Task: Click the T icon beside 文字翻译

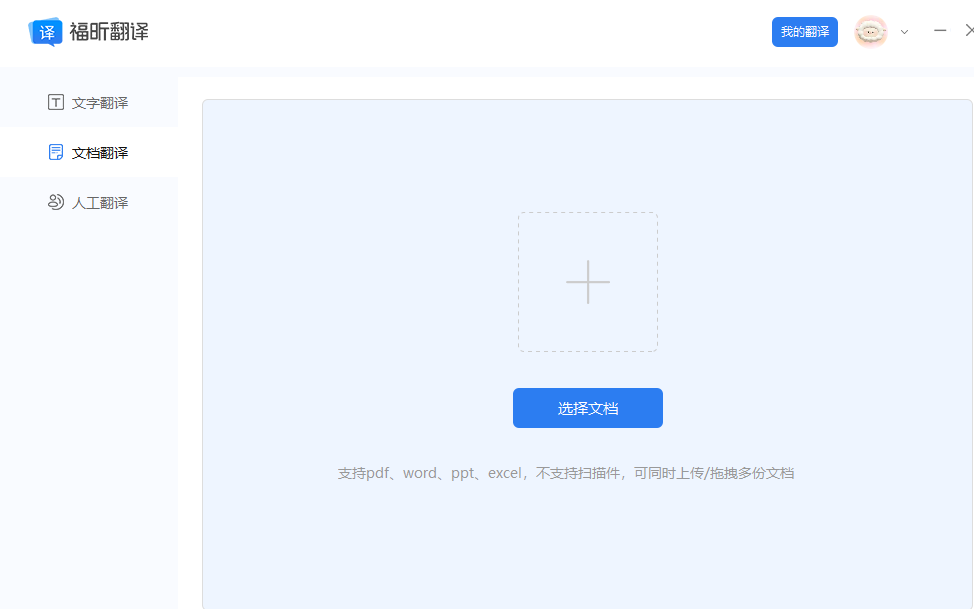Action: (x=55, y=102)
